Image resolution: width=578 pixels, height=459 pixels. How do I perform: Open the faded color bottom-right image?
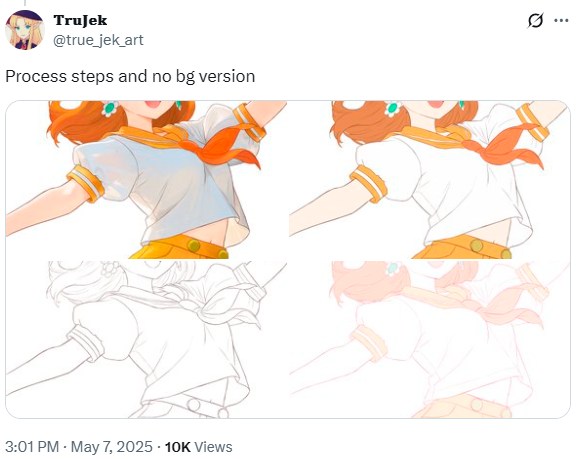pos(430,340)
